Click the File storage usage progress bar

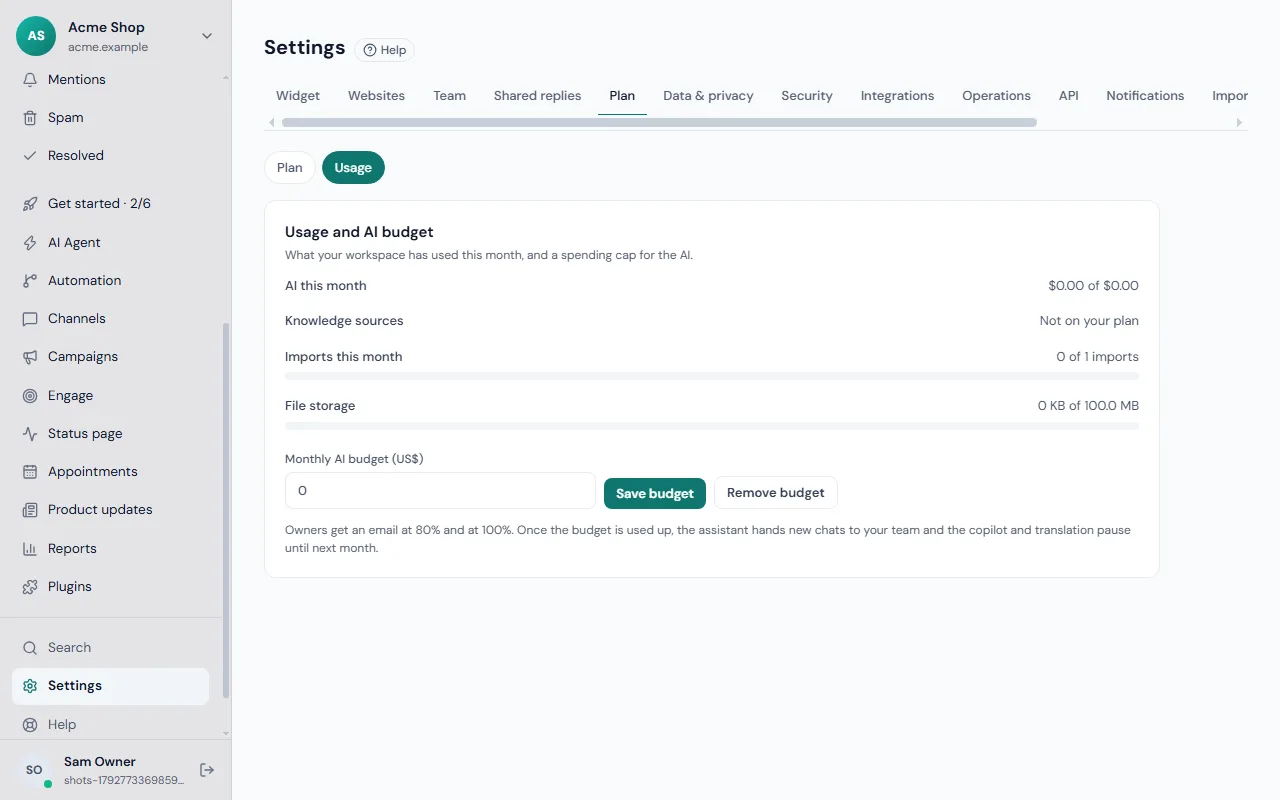[x=712, y=426]
